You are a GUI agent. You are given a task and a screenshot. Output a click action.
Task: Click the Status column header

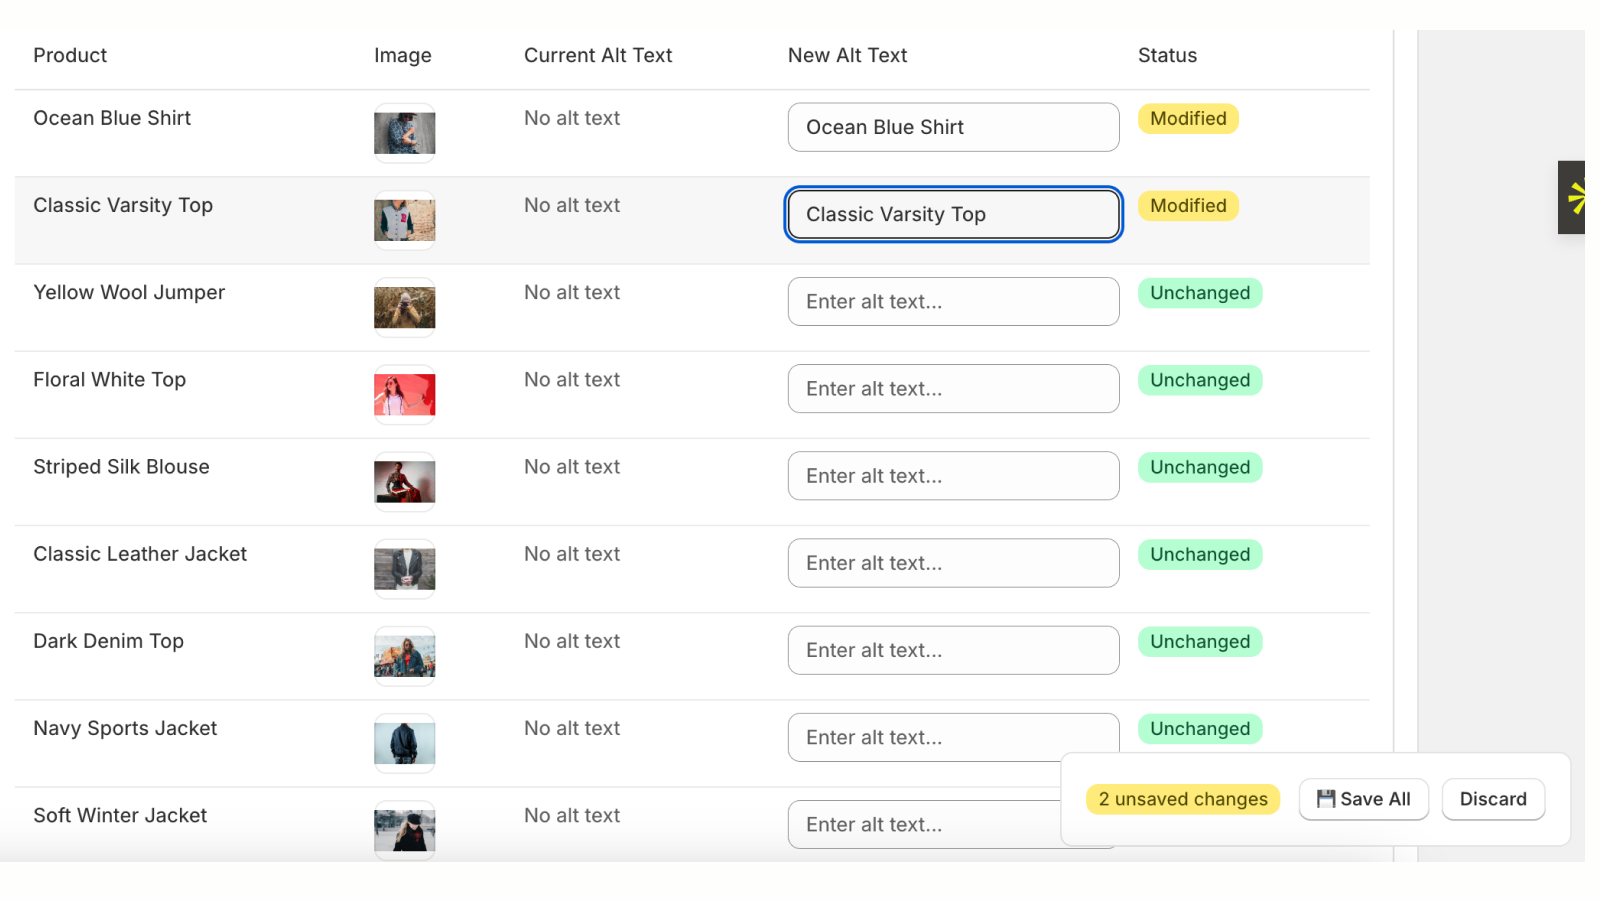pyautogui.click(x=1167, y=56)
